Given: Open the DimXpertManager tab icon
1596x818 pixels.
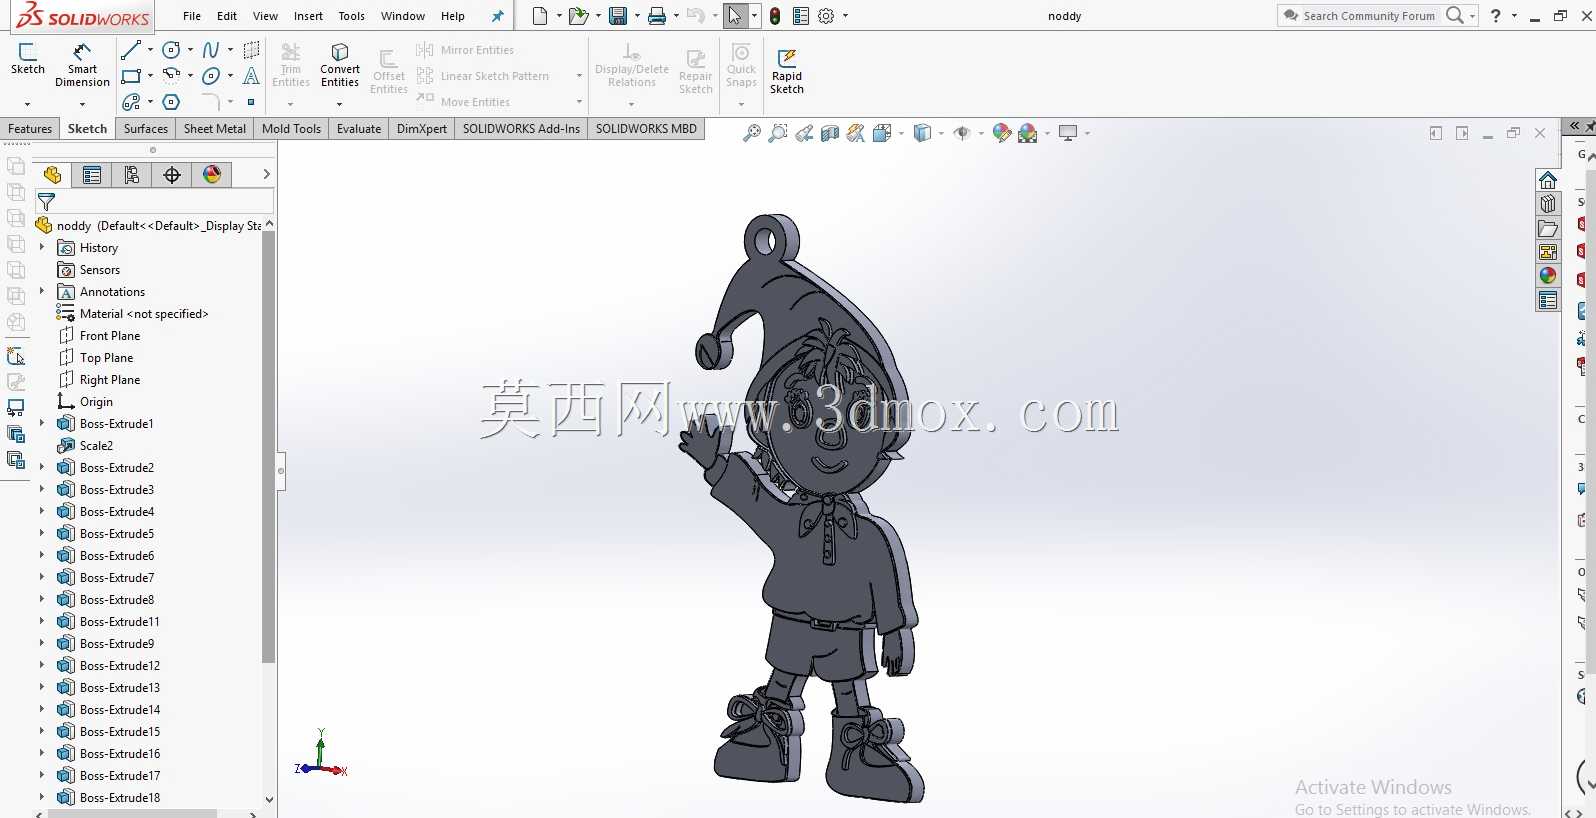Looking at the screenshot, I should (x=172, y=175).
